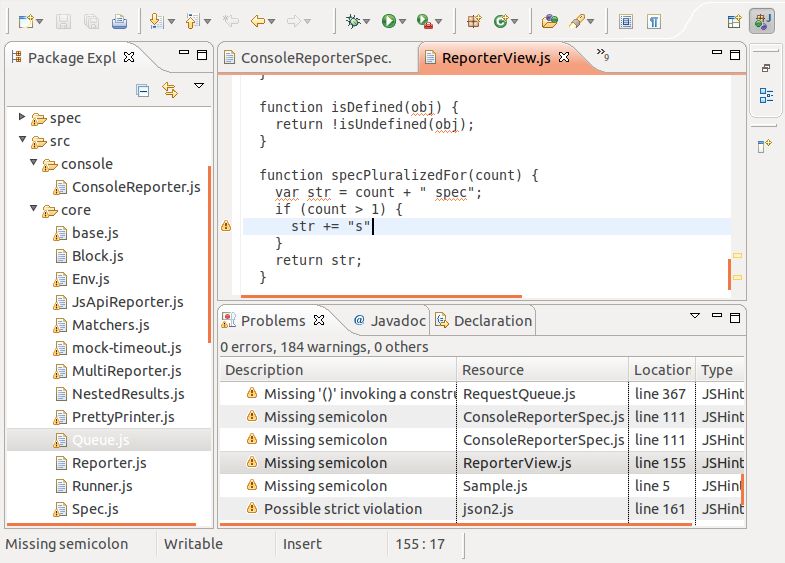Click the Print icon in toolbar

coord(119,22)
